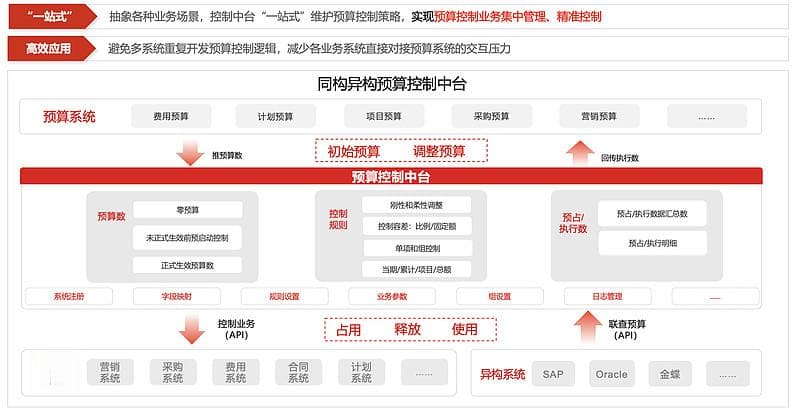Click the red 预算控制中台 banner
The height and width of the screenshot is (414, 800).
[x=391, y=177]
